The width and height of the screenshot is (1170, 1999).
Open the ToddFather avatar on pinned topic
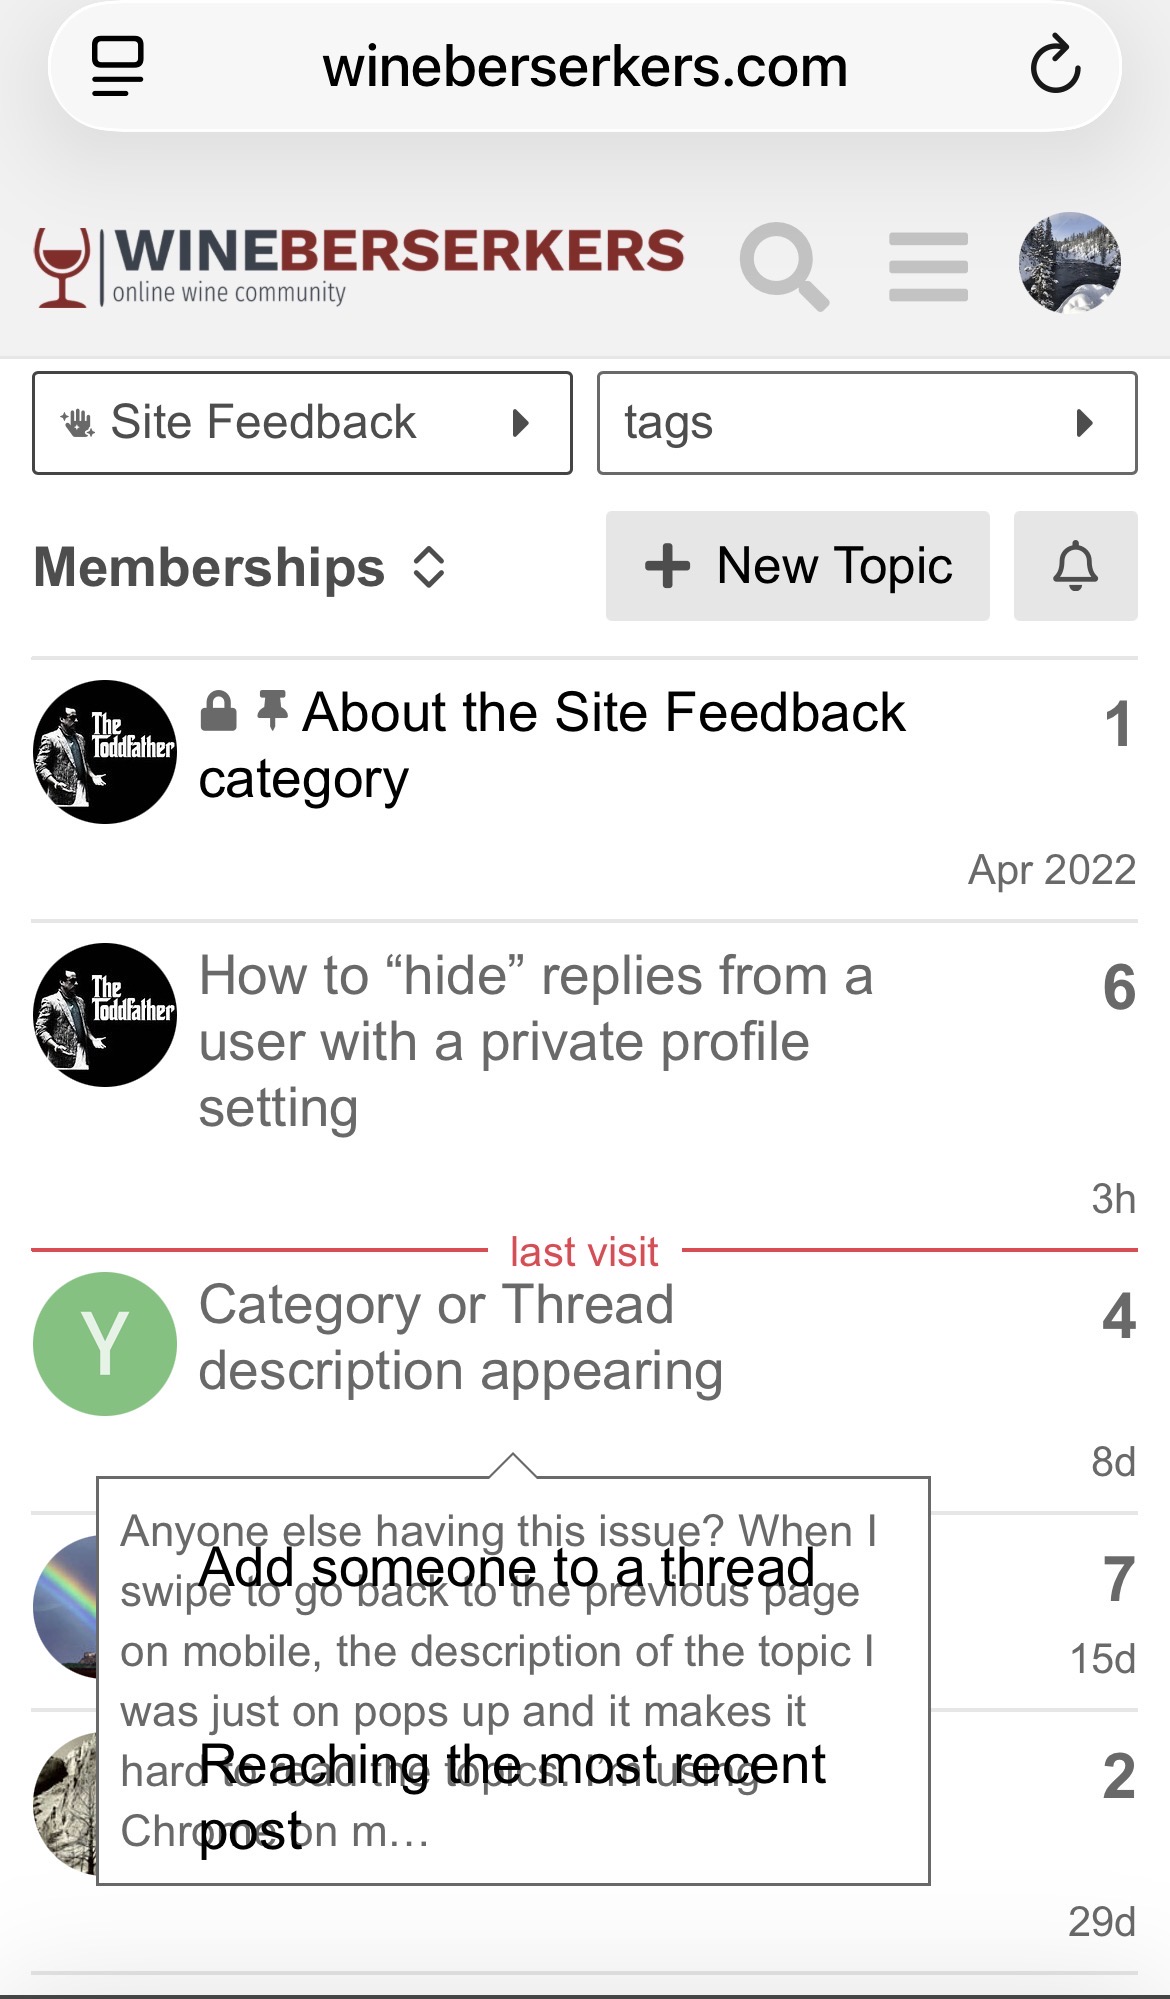105,752
